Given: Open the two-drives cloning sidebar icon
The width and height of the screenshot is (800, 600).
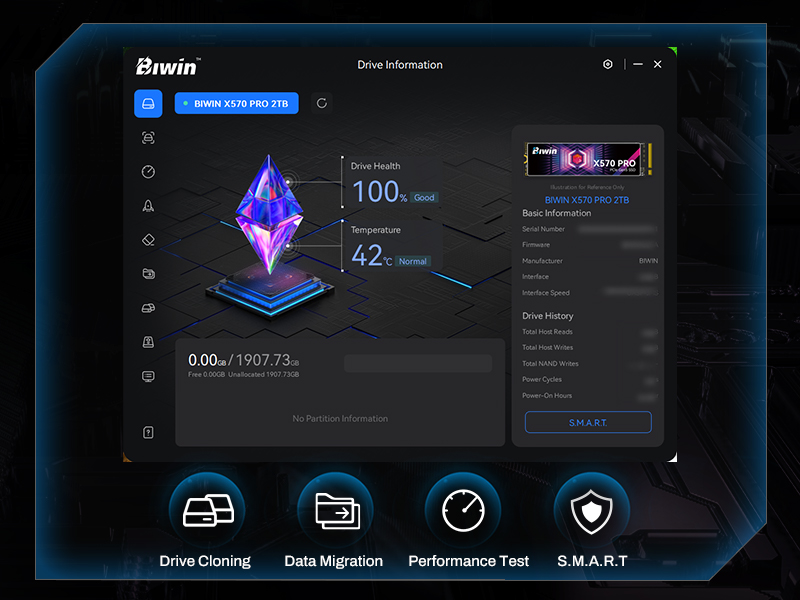Looking at the screenshot, I should point(148,308).
